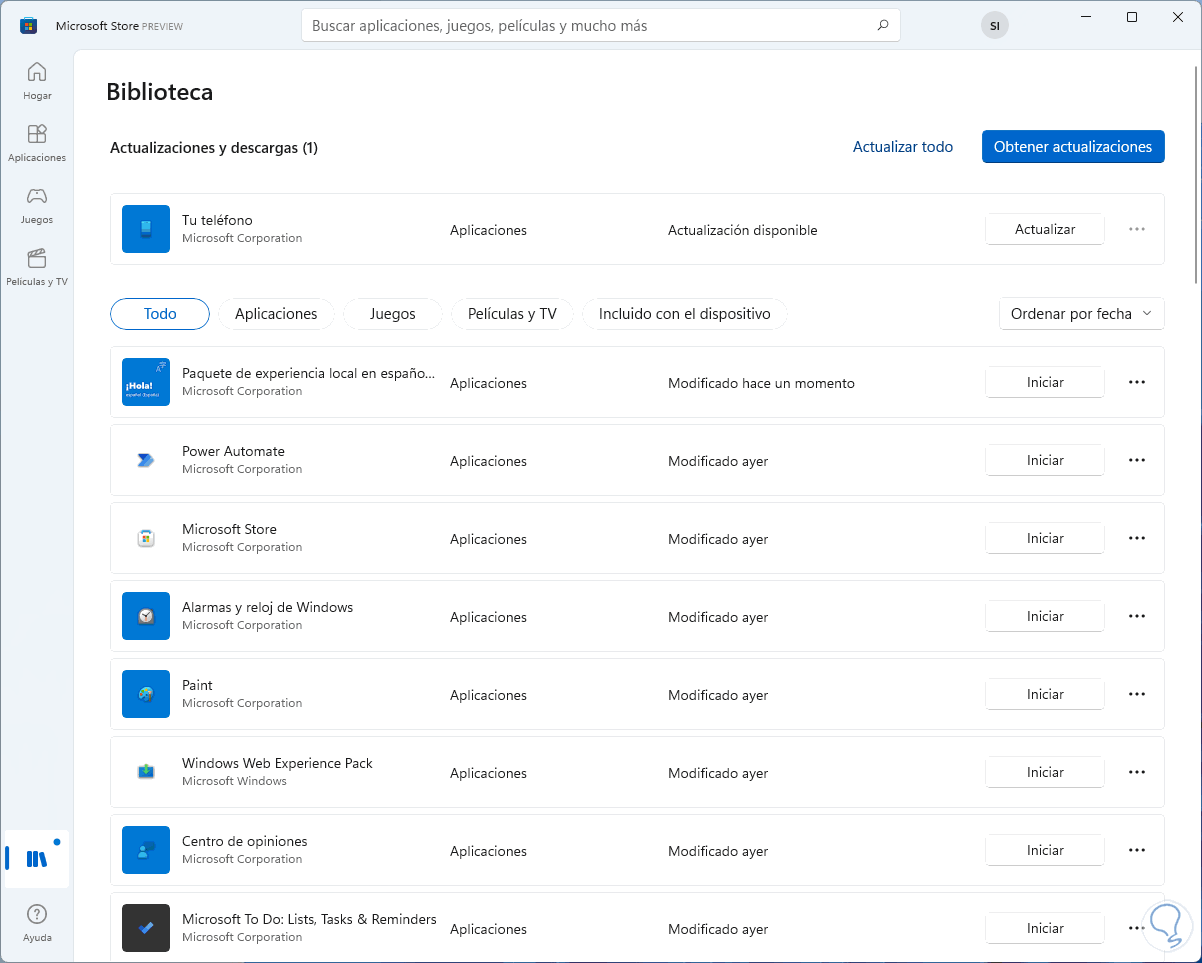Expand the Ordenar por fecha dropdown

click(x=1081, y=314)
